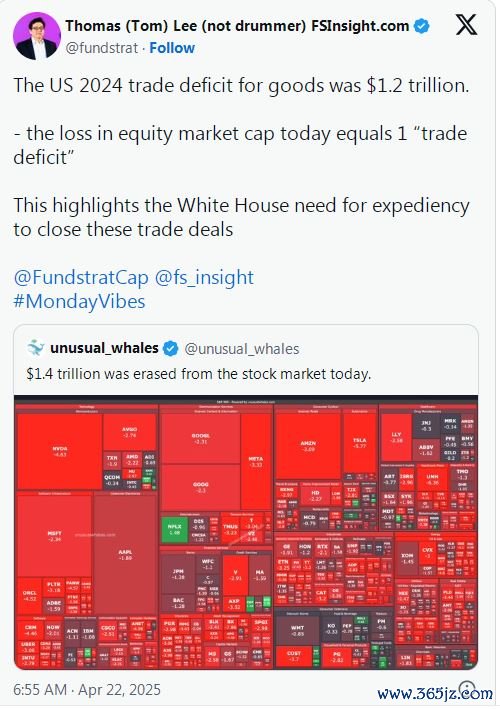Select the AMZN tile in heatmap
The width and height of the screenshot is (500, 709).
coord(308,446)
